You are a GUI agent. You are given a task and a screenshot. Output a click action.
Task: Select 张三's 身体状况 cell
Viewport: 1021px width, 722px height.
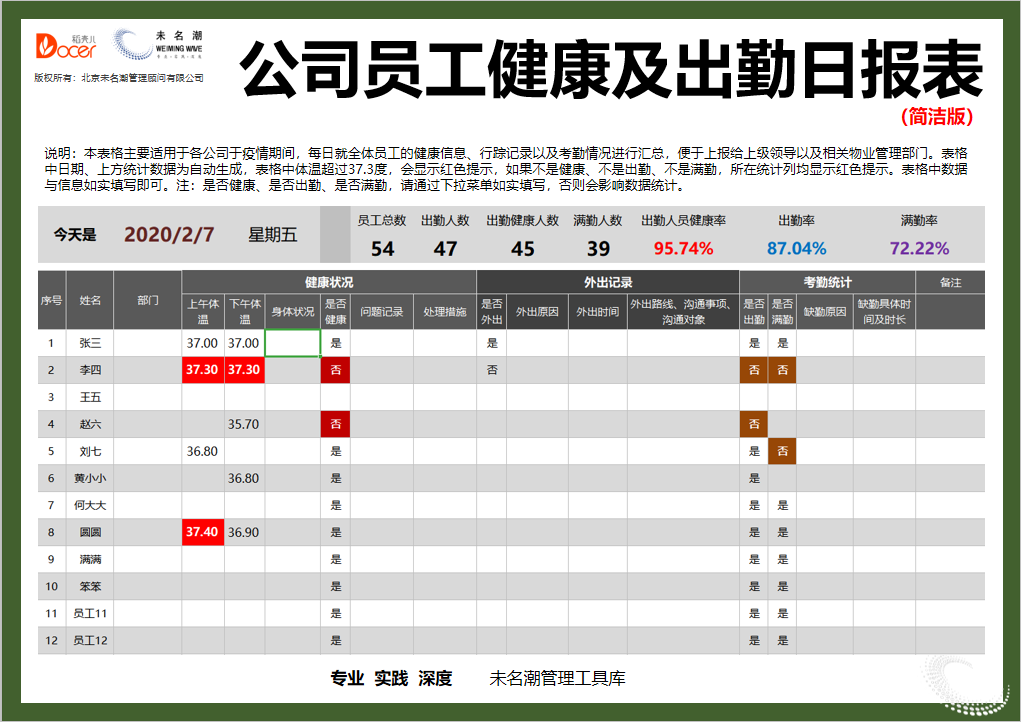290,342
